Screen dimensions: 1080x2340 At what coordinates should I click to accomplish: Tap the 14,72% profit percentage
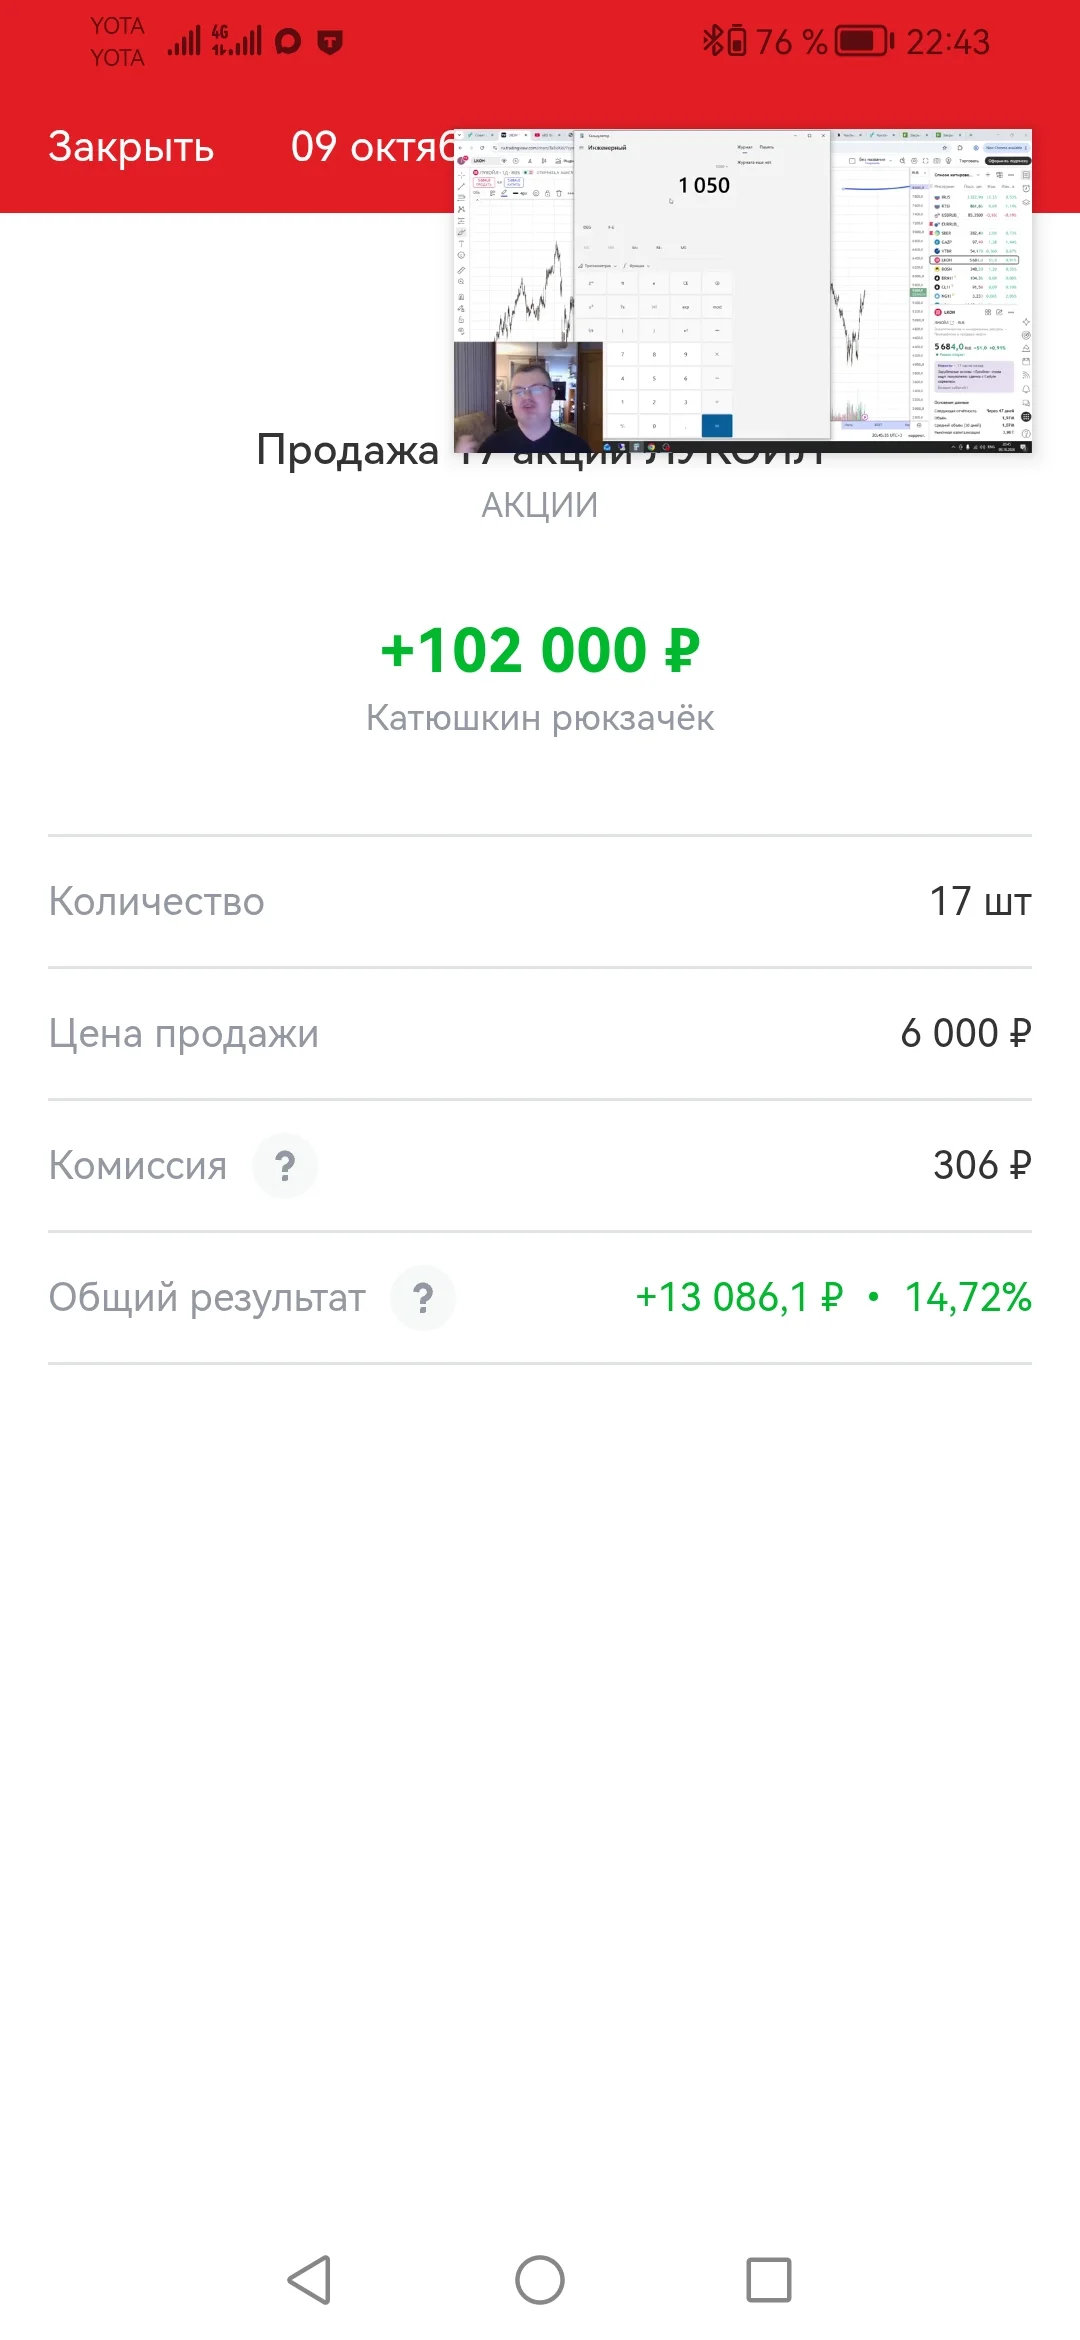click(968, 1298)
